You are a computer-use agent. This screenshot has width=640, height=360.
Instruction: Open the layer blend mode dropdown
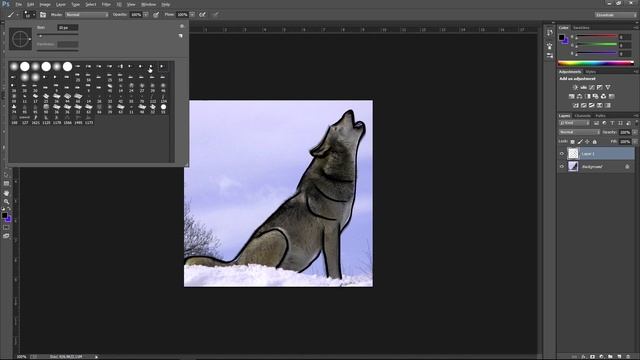(579, 132)
